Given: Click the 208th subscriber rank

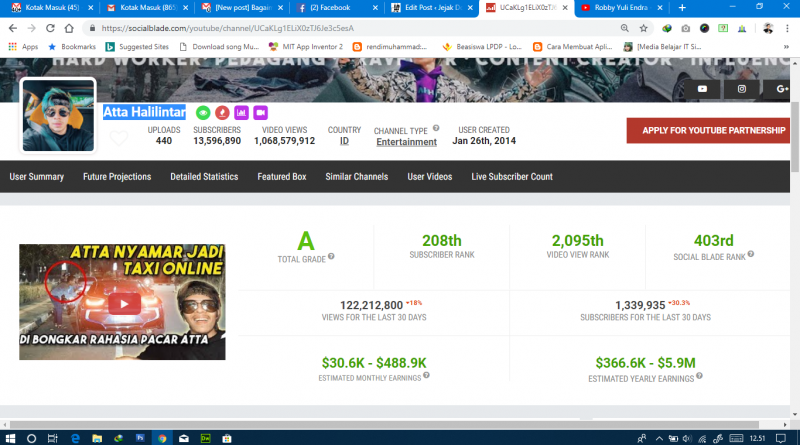Looking at the screenshot, I should [442, 240].
